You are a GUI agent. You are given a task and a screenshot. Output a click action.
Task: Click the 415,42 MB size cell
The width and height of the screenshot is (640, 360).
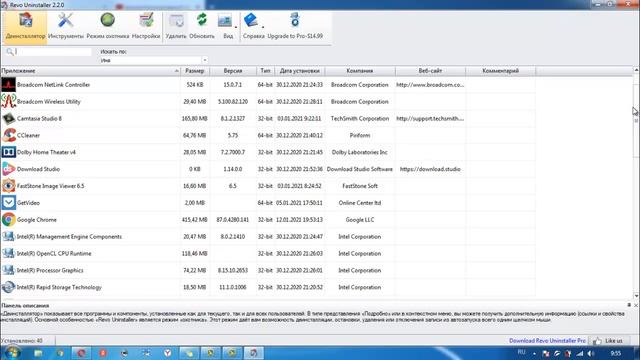[195, 220]
